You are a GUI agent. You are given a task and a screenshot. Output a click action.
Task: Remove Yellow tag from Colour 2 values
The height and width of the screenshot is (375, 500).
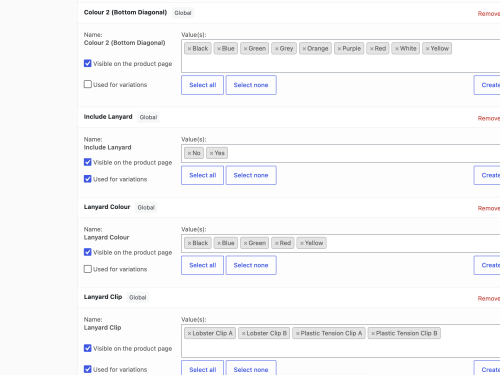[427, 49]
